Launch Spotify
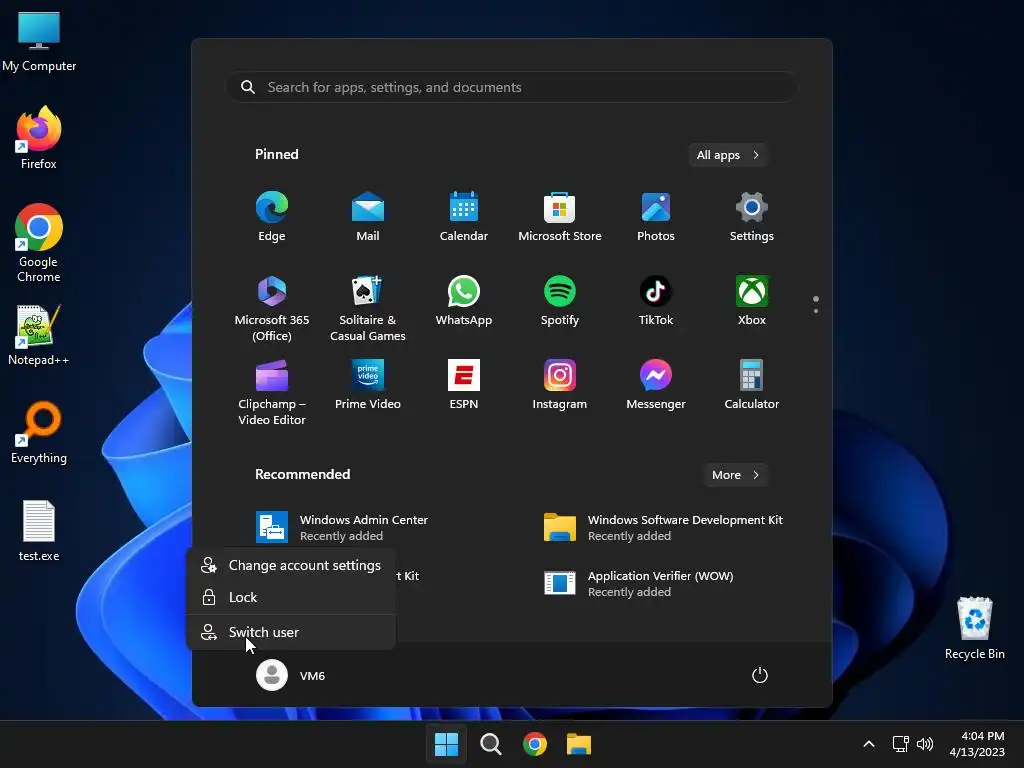This screenshot has height=768, width=1024. pyautogui.click(x=560, y=301)
